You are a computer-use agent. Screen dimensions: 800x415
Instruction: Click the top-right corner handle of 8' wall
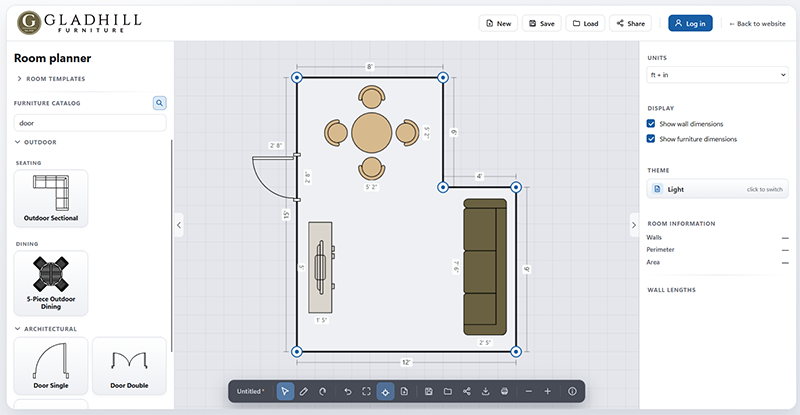pyautogui.click(x=443, y=78)
